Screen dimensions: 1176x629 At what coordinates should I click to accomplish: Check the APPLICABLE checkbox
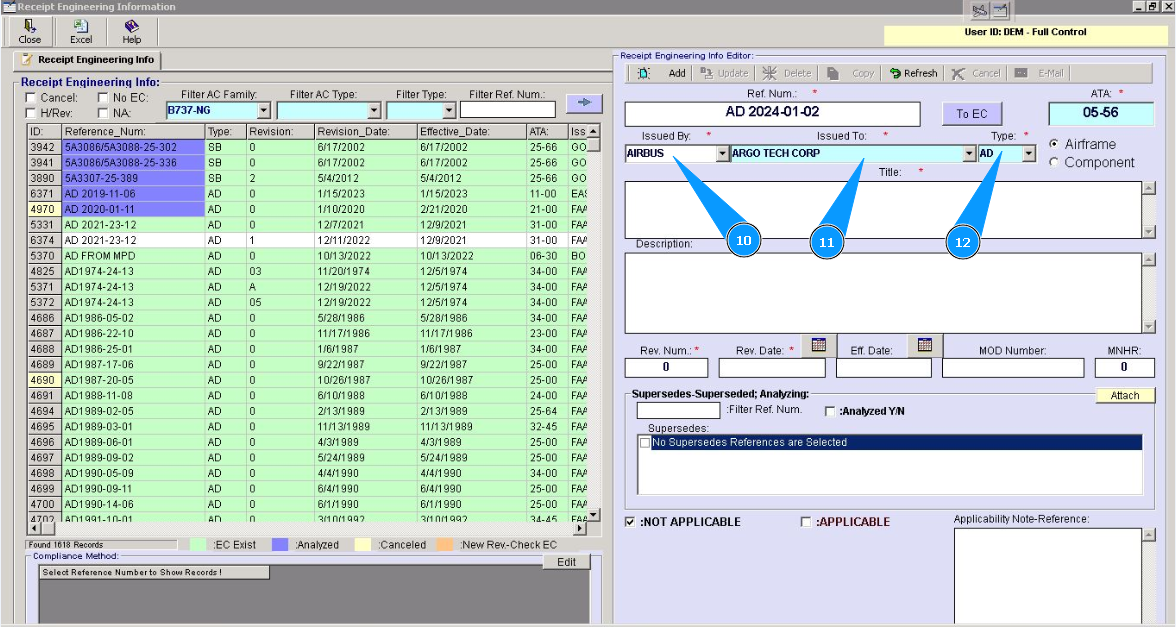(806, 522)
